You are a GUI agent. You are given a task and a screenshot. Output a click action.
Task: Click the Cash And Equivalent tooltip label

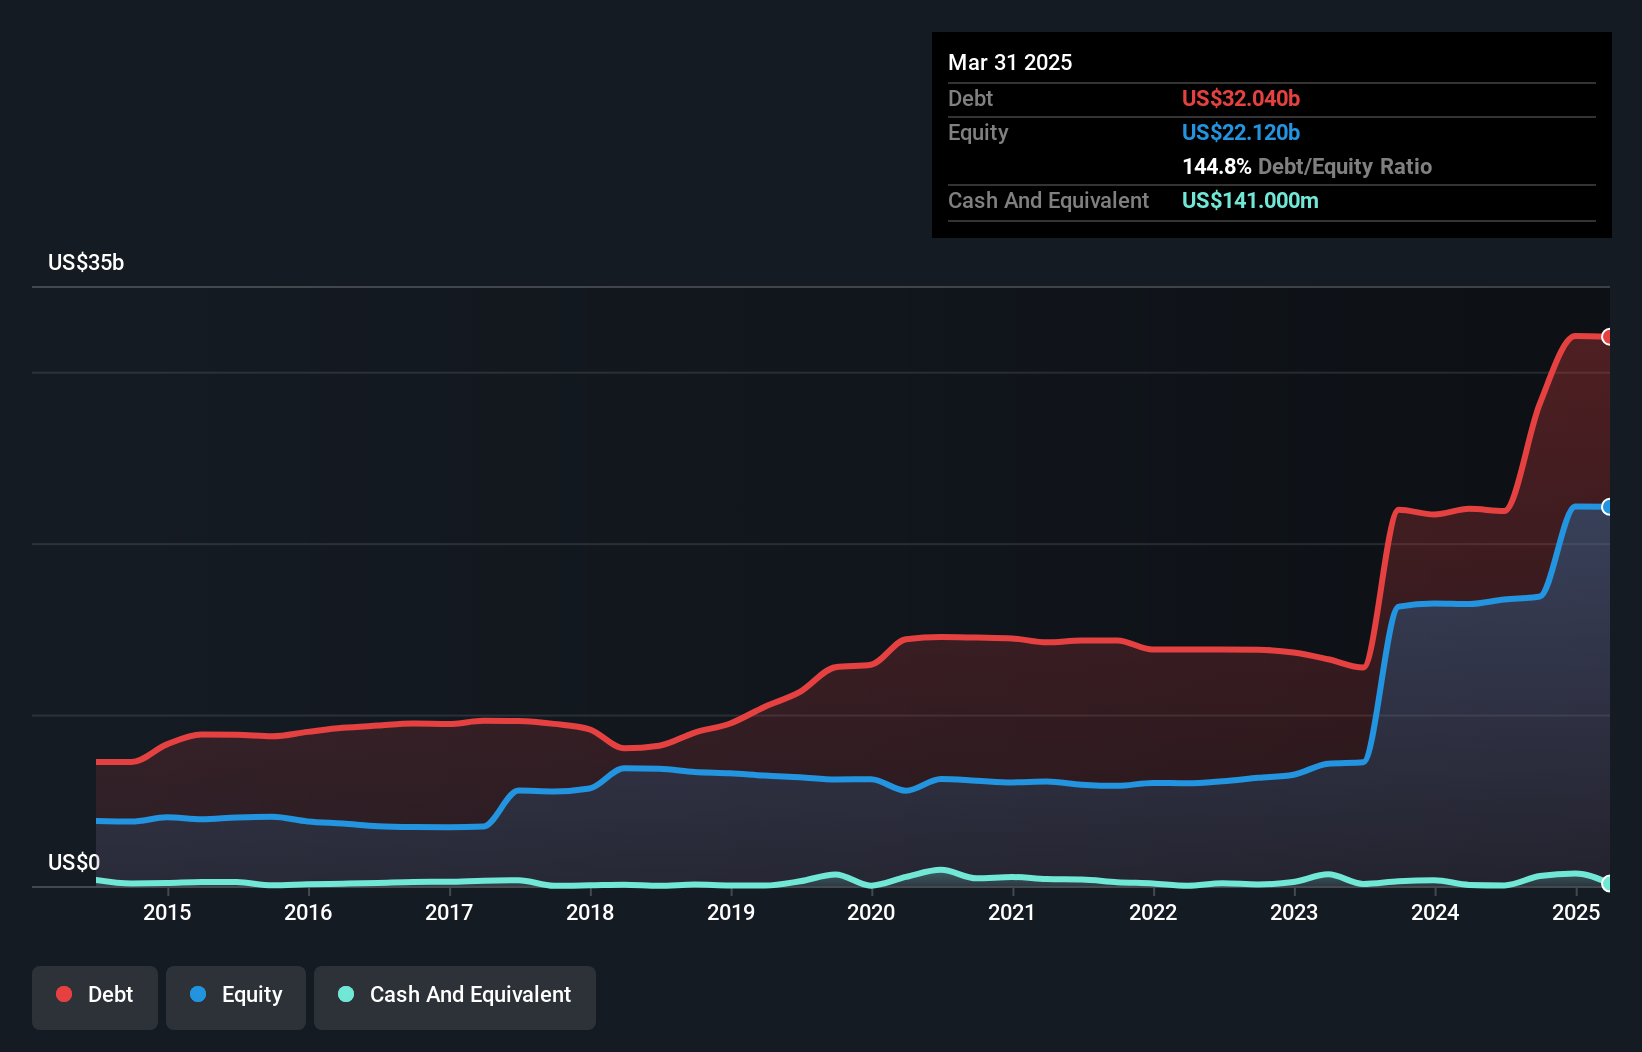[x=1048, y=200]
